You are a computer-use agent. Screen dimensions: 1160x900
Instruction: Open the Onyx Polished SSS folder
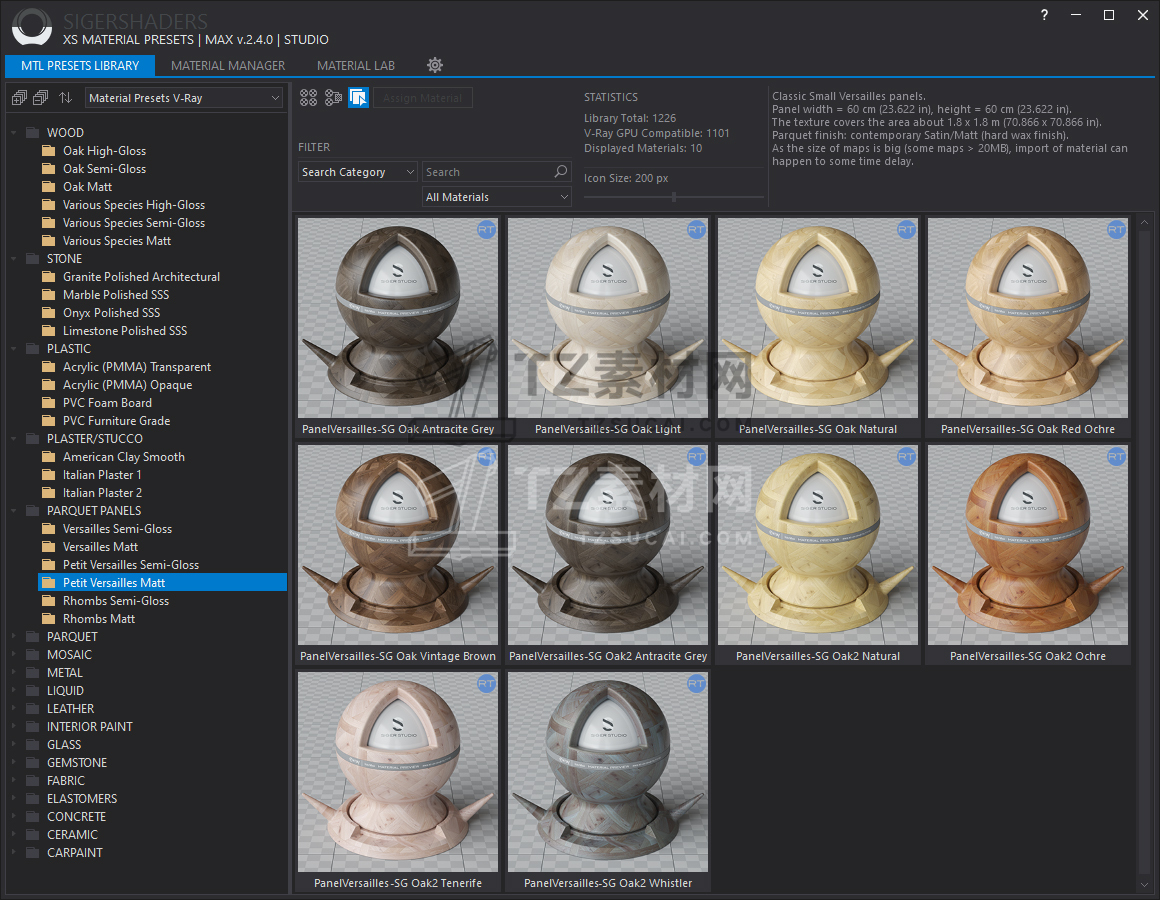point(111,313)
